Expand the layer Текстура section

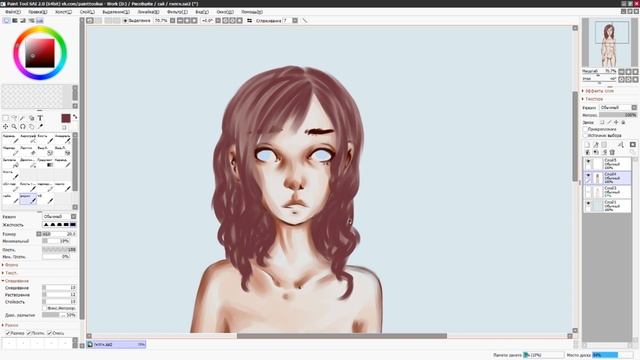[593, 99]
